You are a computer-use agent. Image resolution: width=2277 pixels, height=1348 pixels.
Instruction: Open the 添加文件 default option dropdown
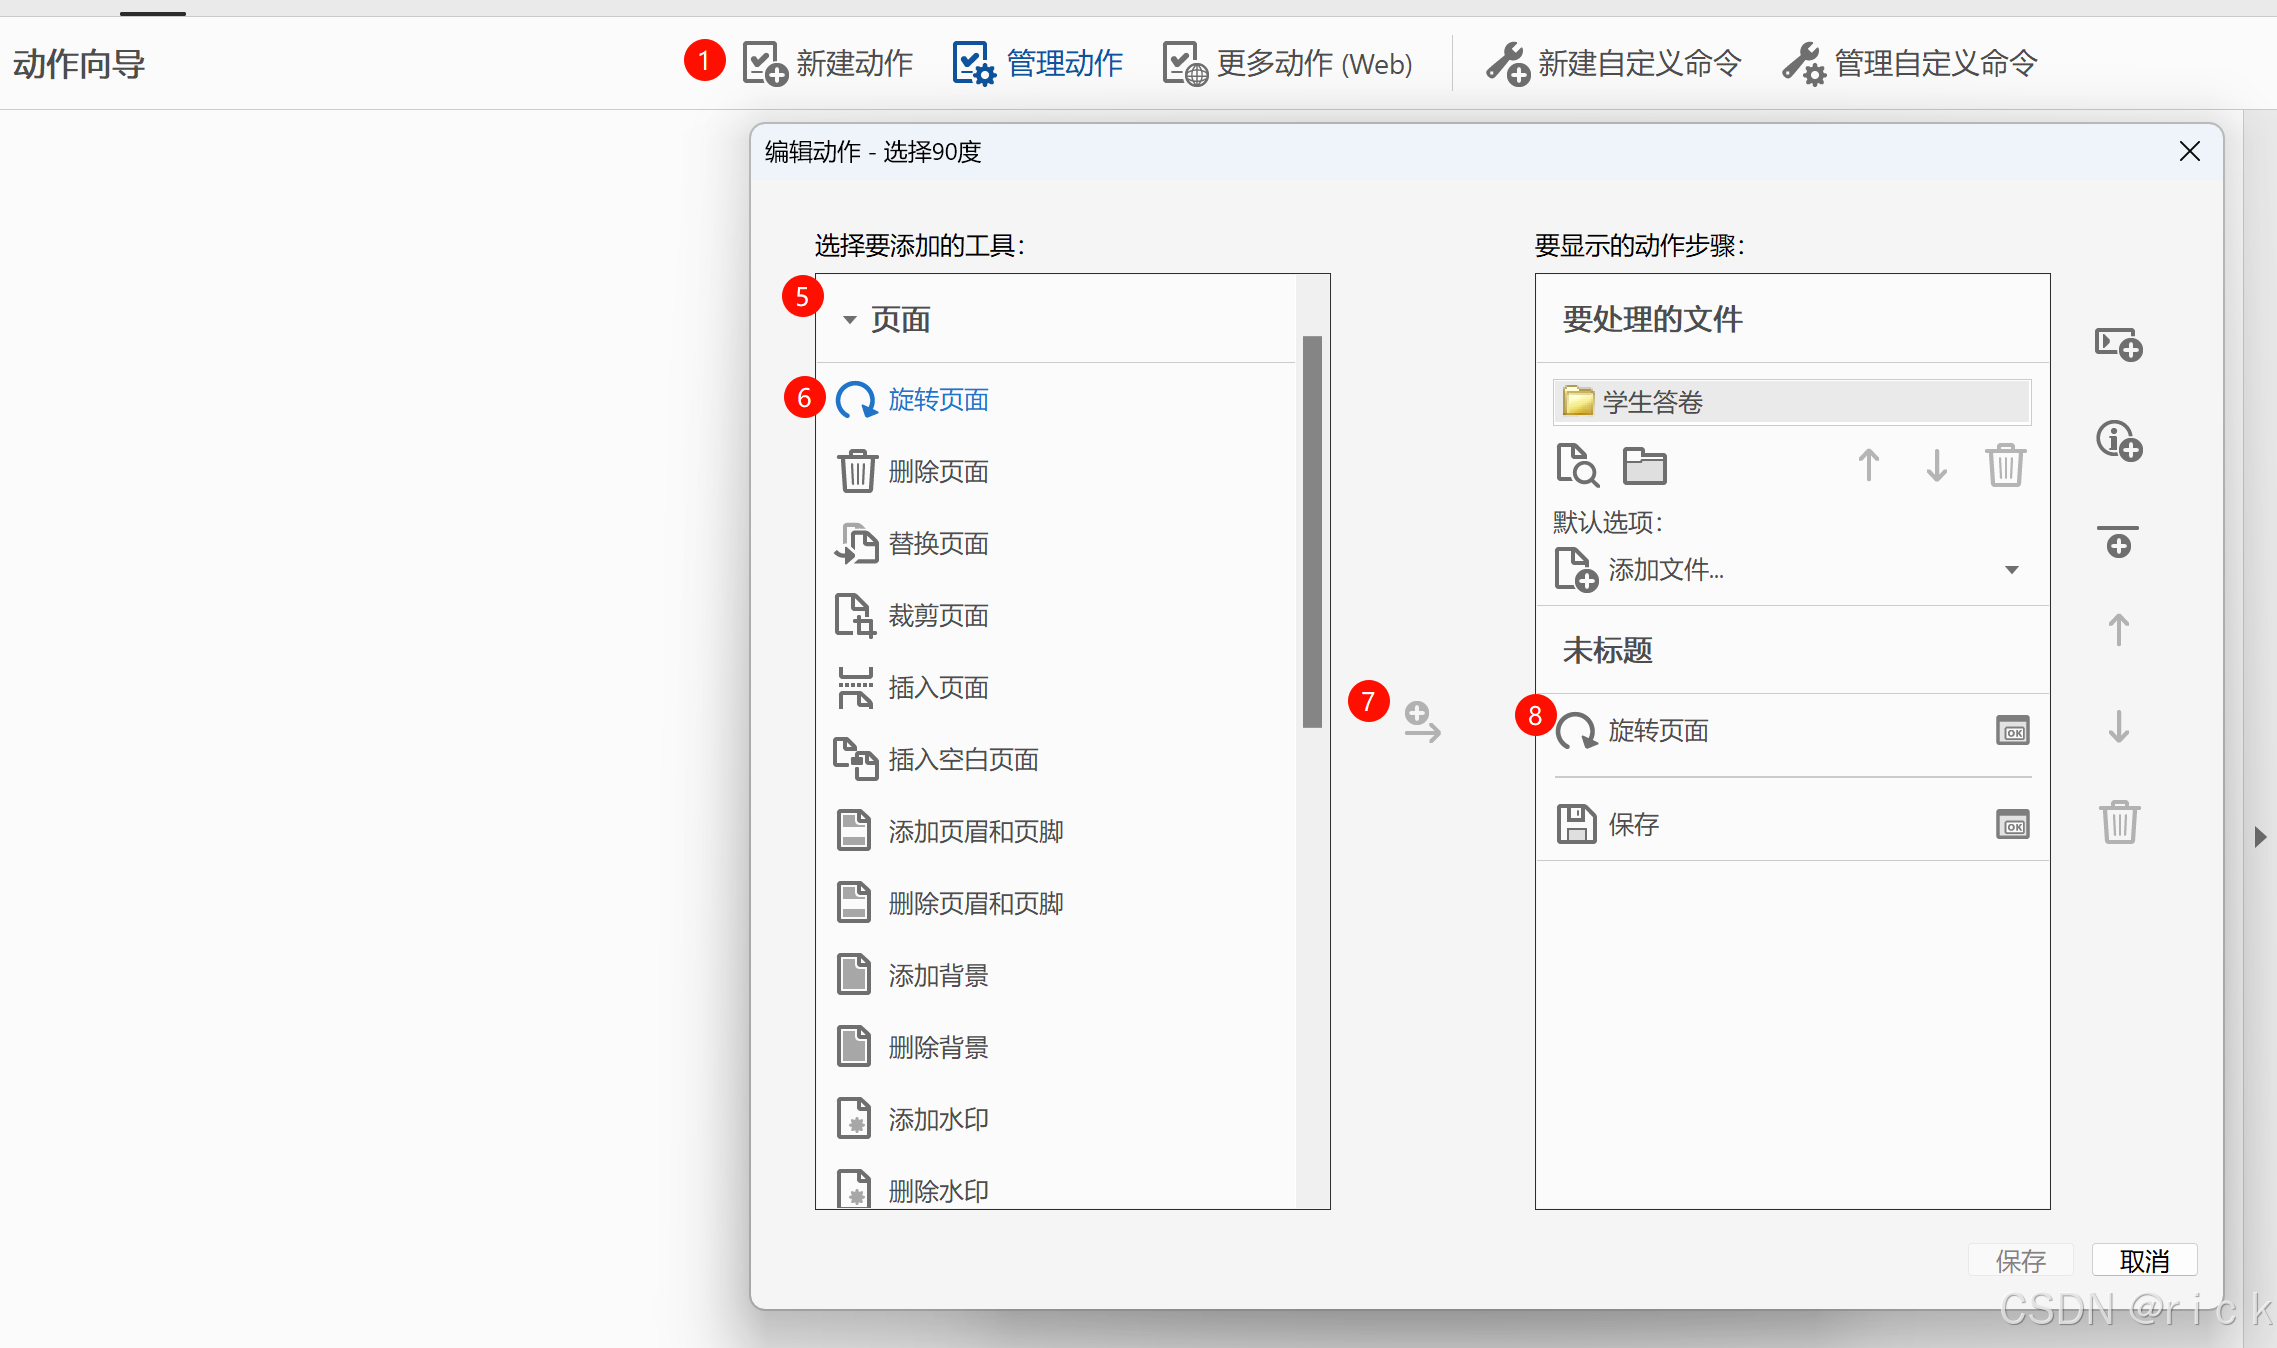2011,570
